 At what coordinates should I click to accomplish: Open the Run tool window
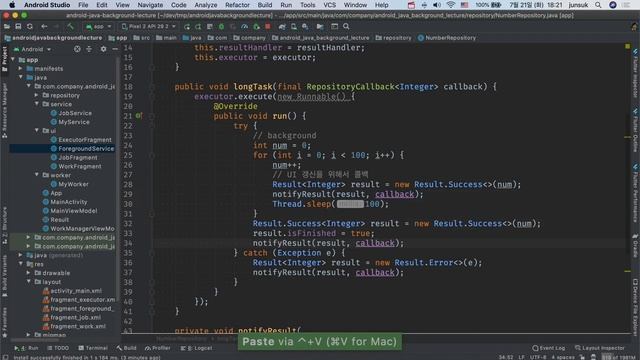pos(26,348)
